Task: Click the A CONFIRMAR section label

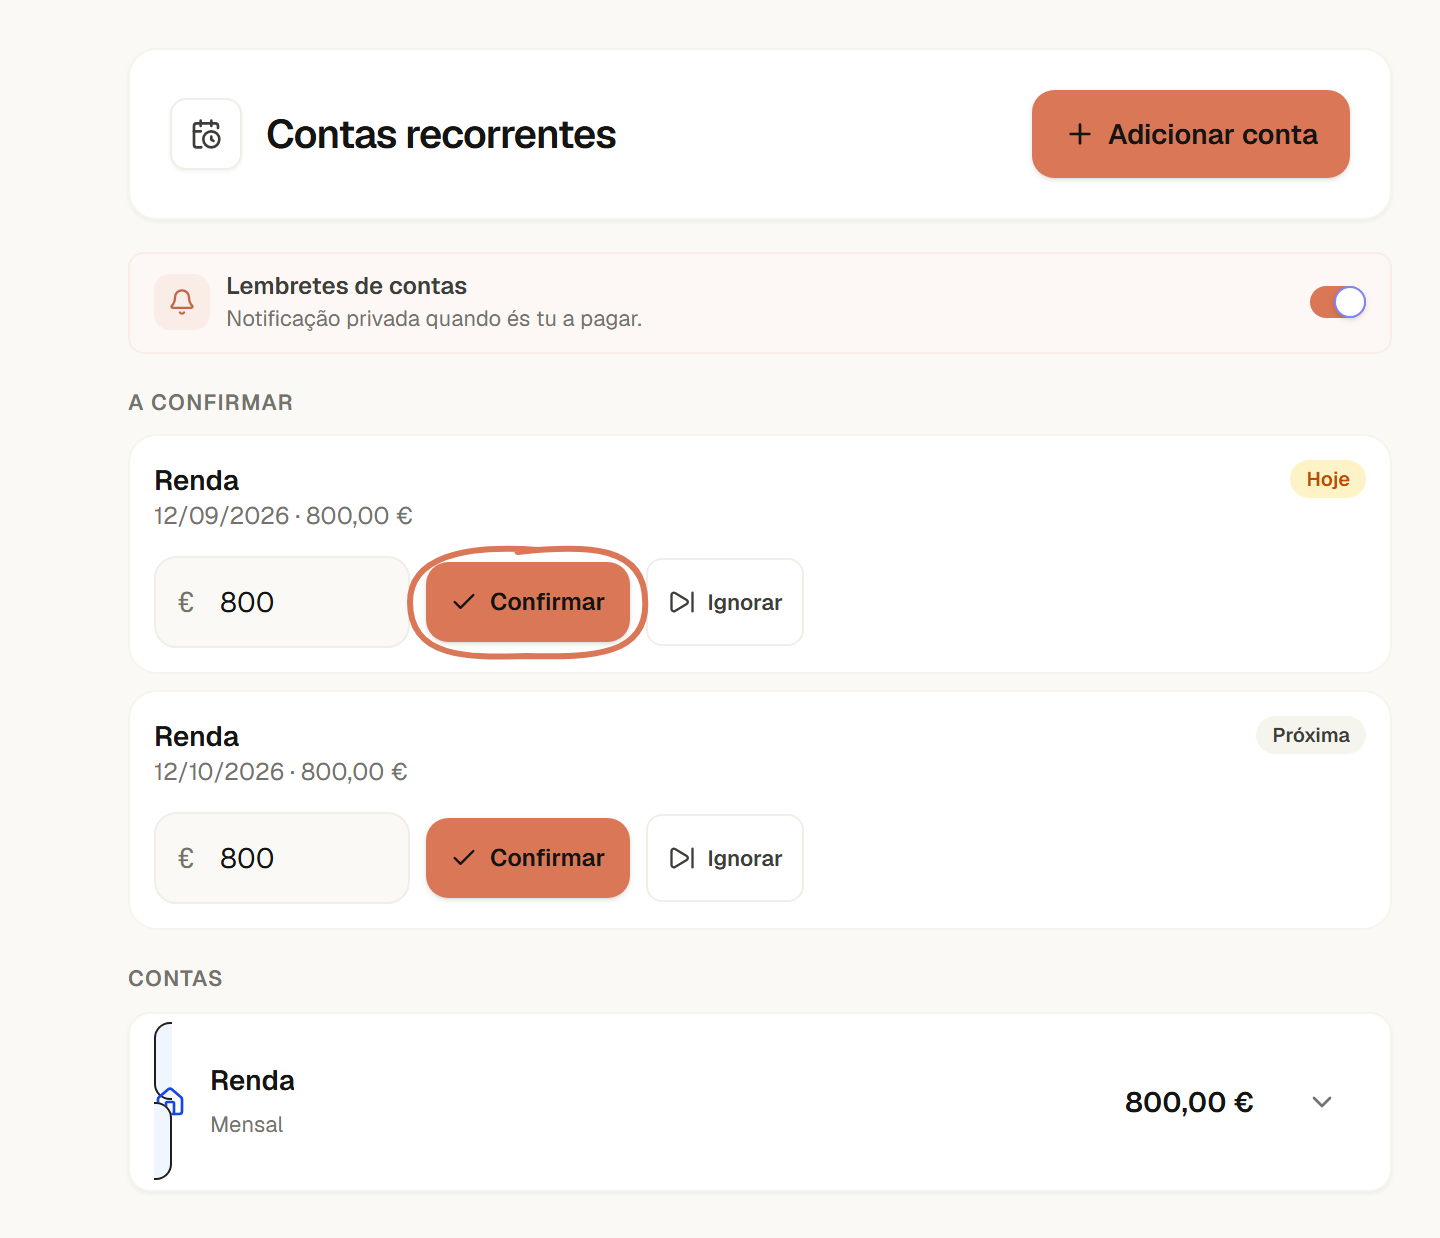Action: click(211, 403)
